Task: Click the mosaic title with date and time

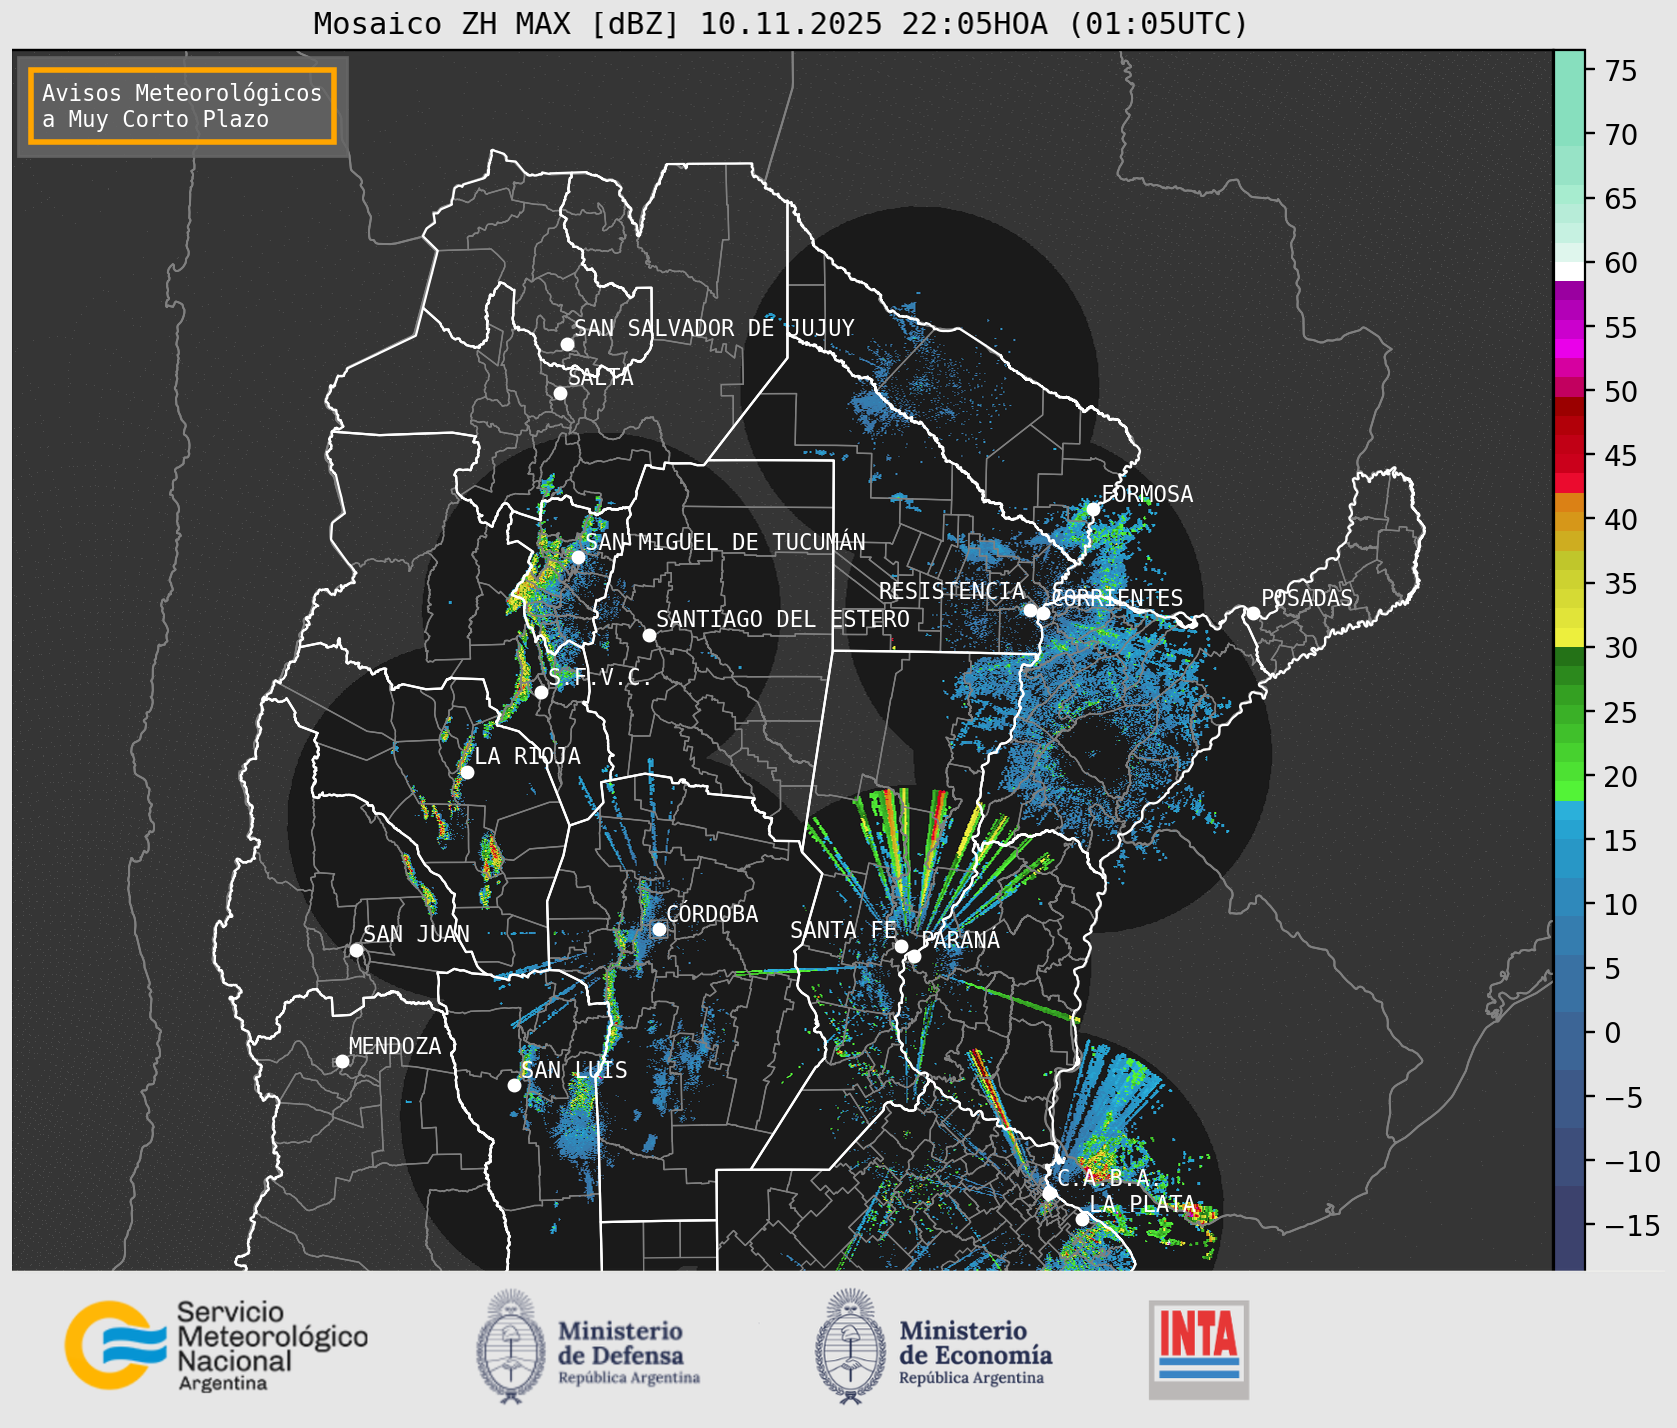Action: pos(781,23)
